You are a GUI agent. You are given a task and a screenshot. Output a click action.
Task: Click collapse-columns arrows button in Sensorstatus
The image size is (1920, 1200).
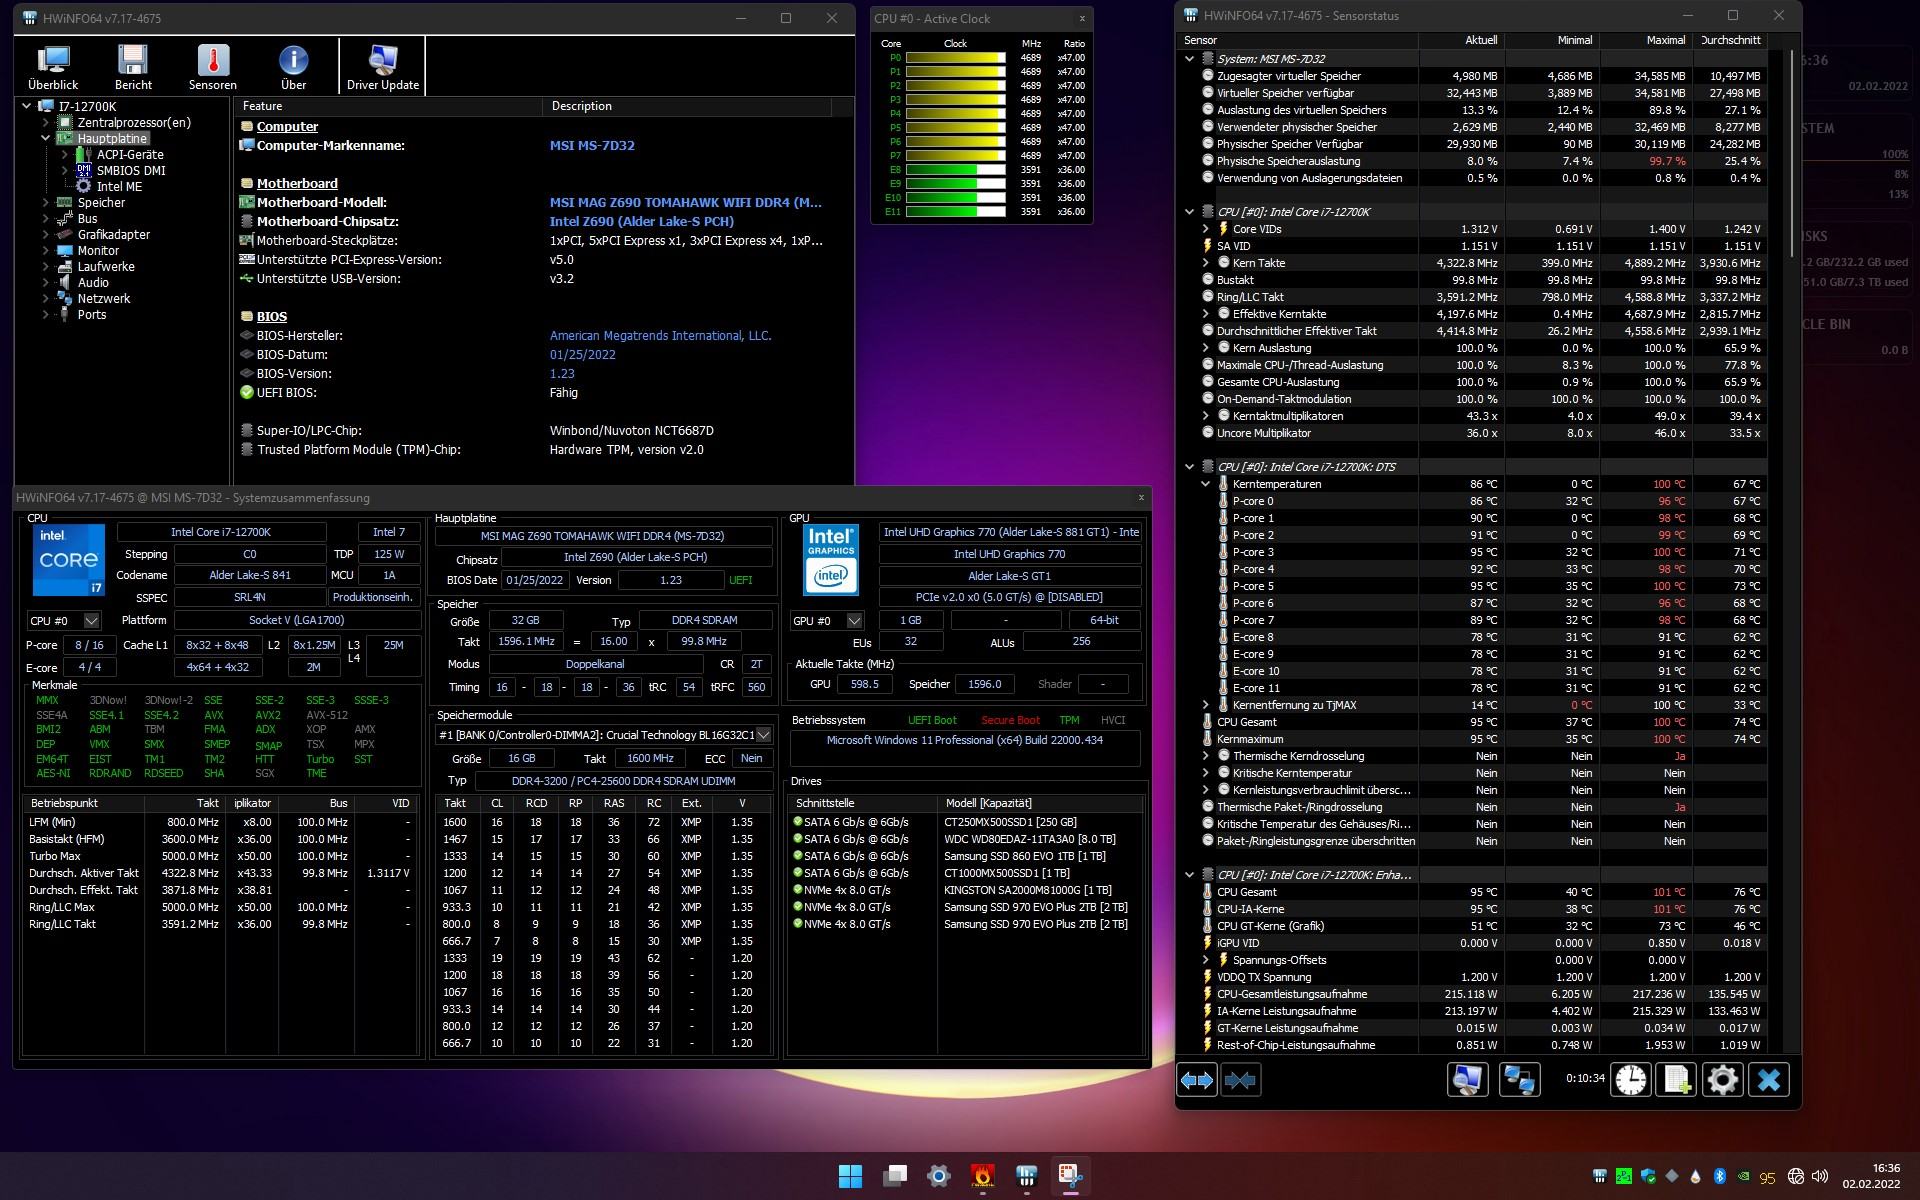(x=1240, y=1080)
